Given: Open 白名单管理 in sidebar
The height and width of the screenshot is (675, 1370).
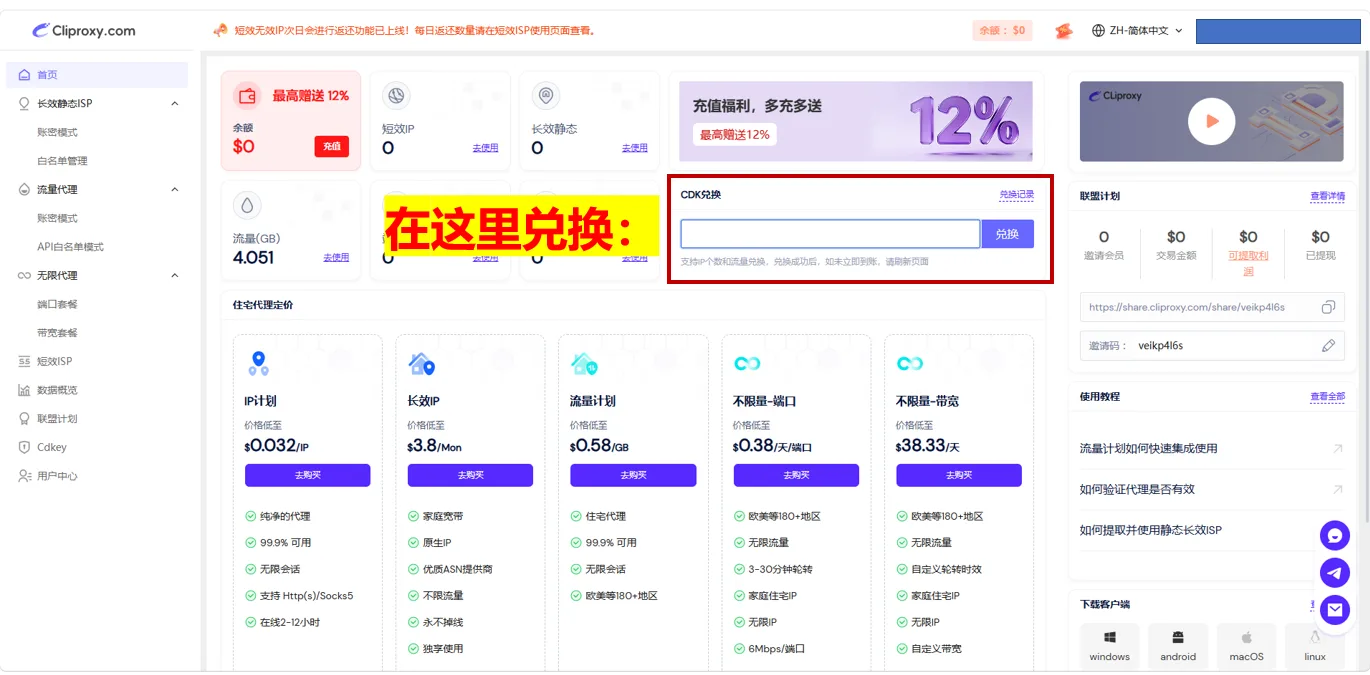Looking at the screenshot, I should coord(62,161).
